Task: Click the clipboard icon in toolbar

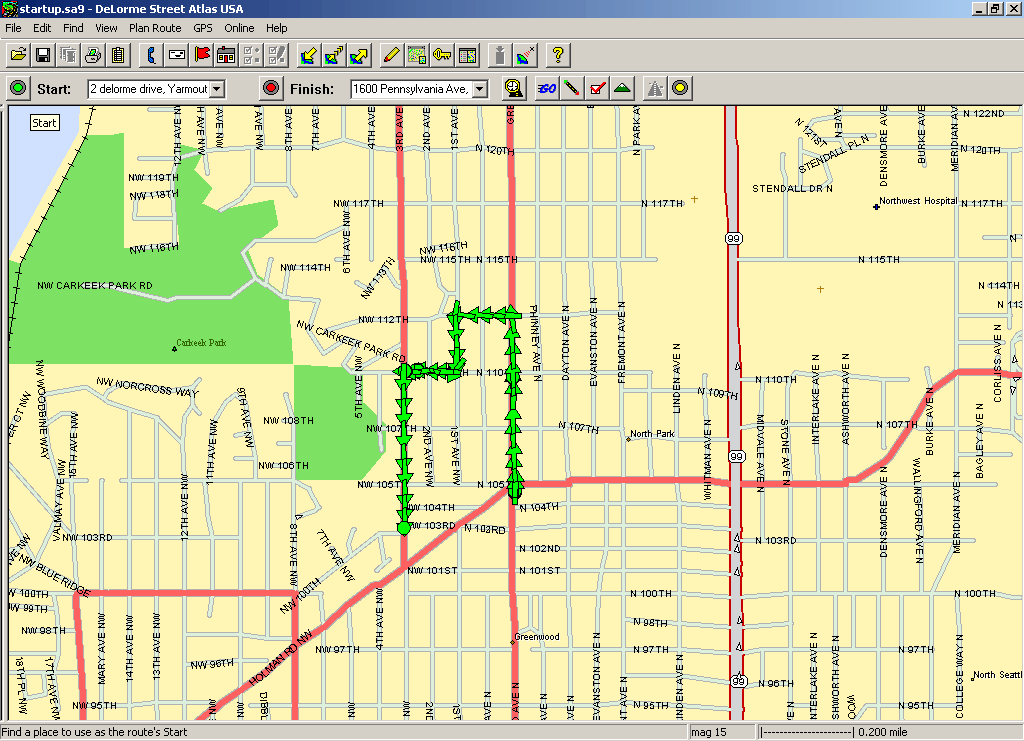Action: coord(118,55)
